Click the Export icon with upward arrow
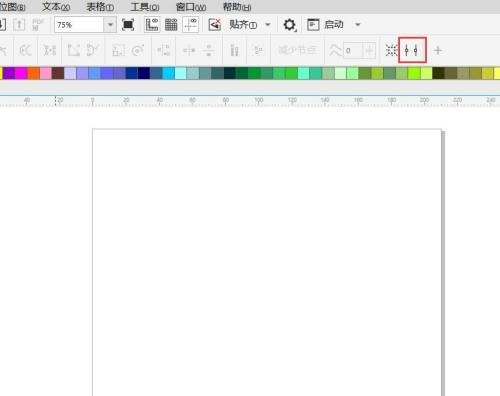Screen dimensions: 500x396 point(19,25)
